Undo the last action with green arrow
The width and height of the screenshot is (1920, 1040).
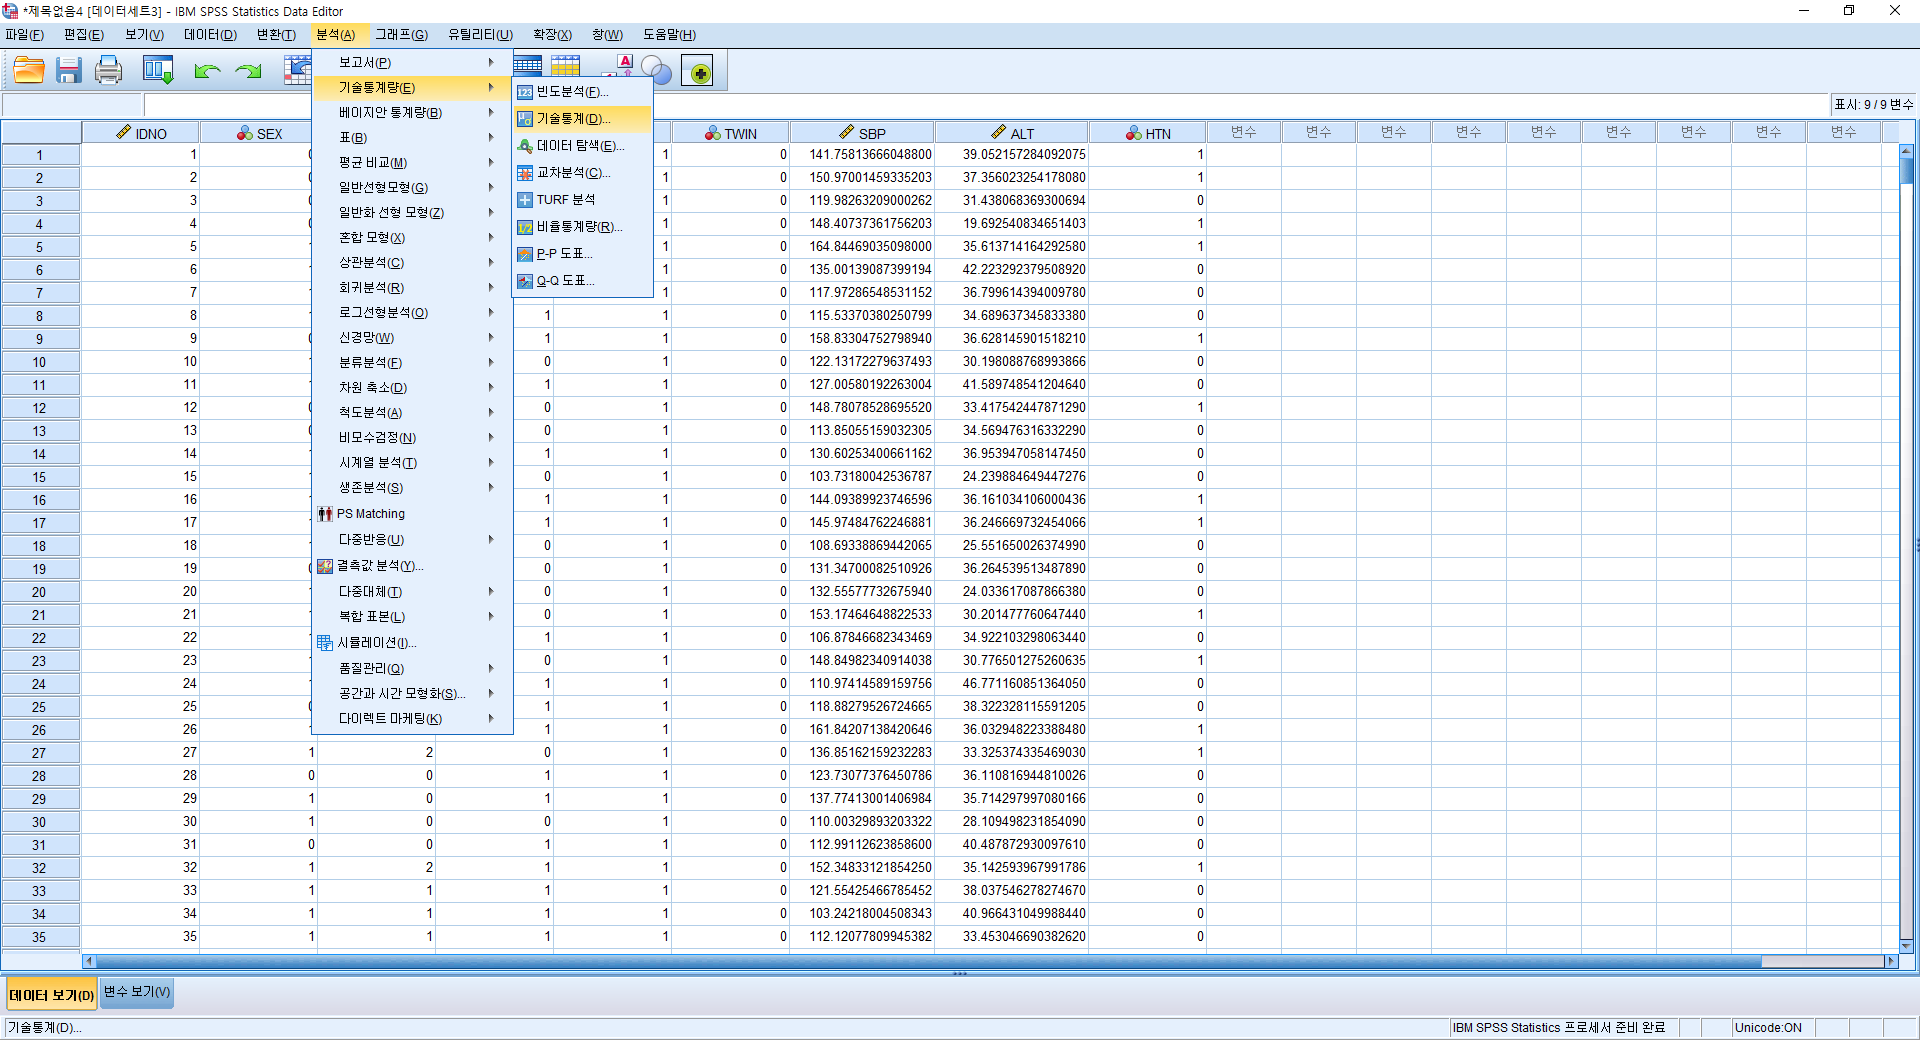click(207, 70)
